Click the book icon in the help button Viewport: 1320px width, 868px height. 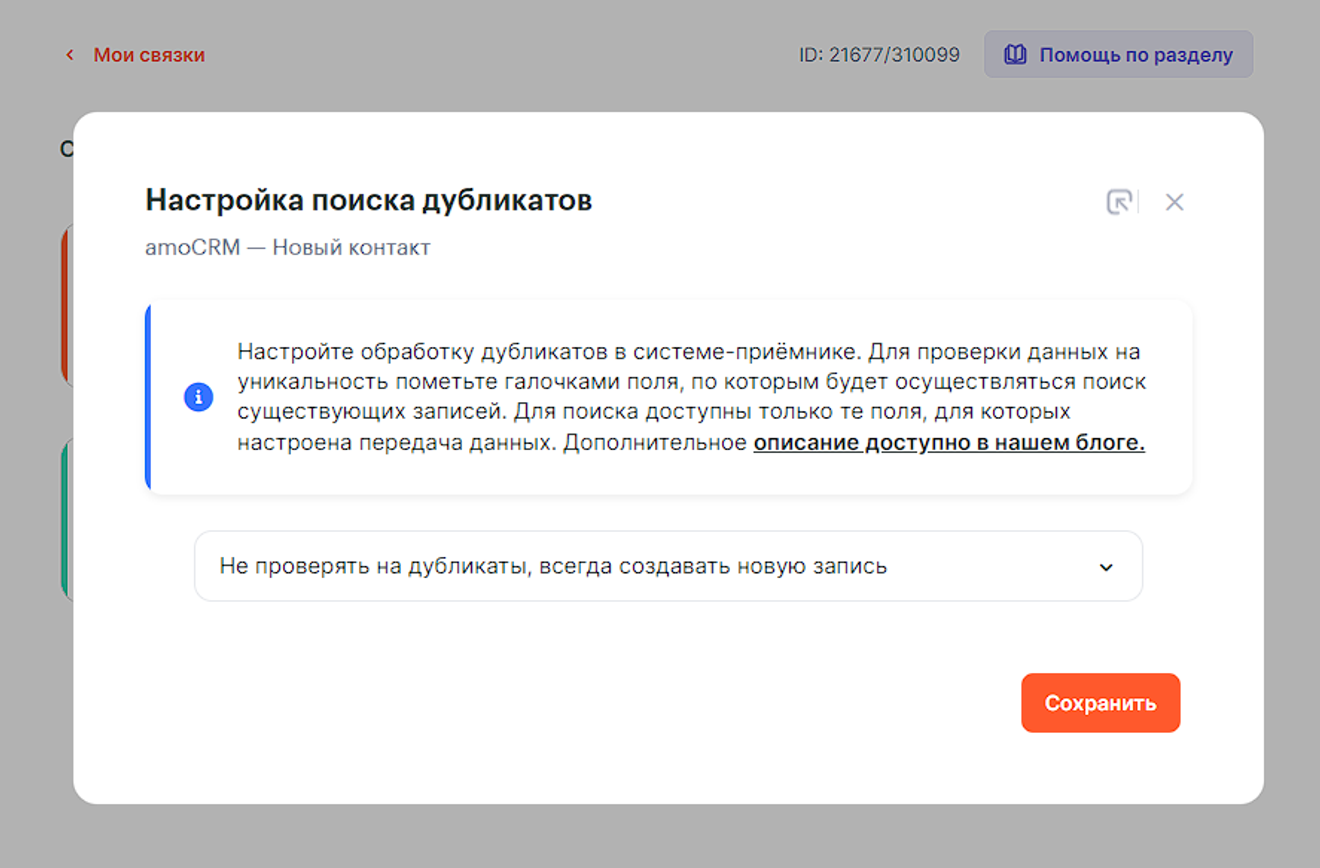tap(1015, 55)
